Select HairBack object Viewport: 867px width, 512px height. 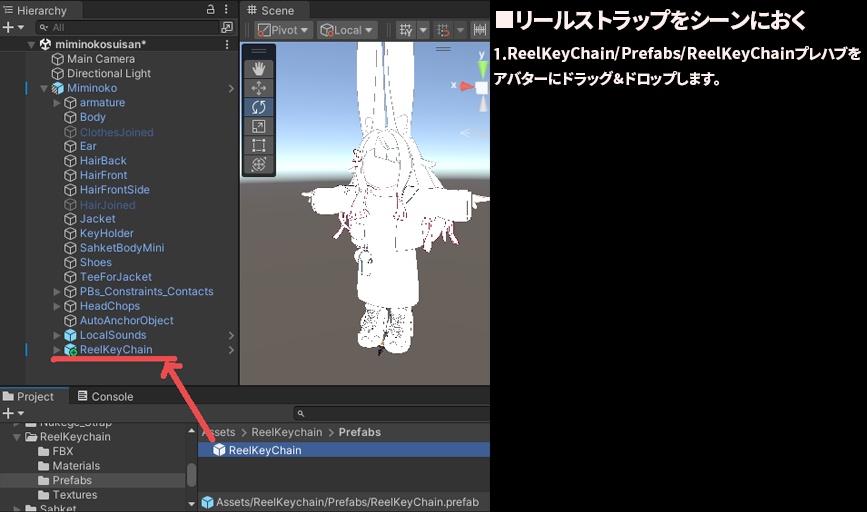[103, 160]
